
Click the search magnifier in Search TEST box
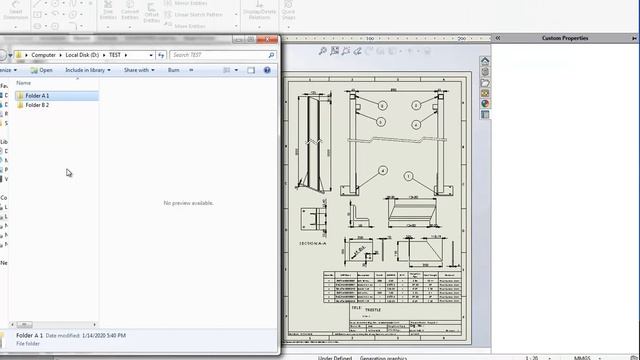(x=271, y=55)
